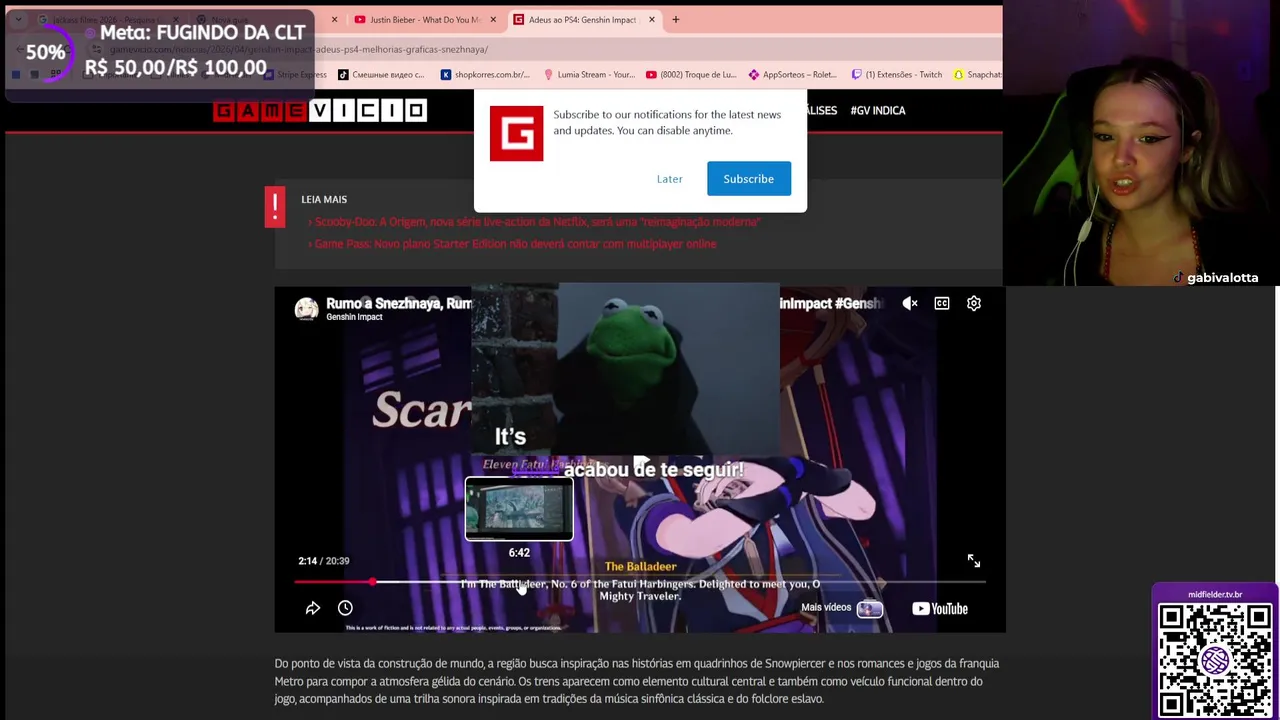This screenshot has height=720, width=1280.
Task: Click the Subscribe button in notification popup
Action: 748,179
